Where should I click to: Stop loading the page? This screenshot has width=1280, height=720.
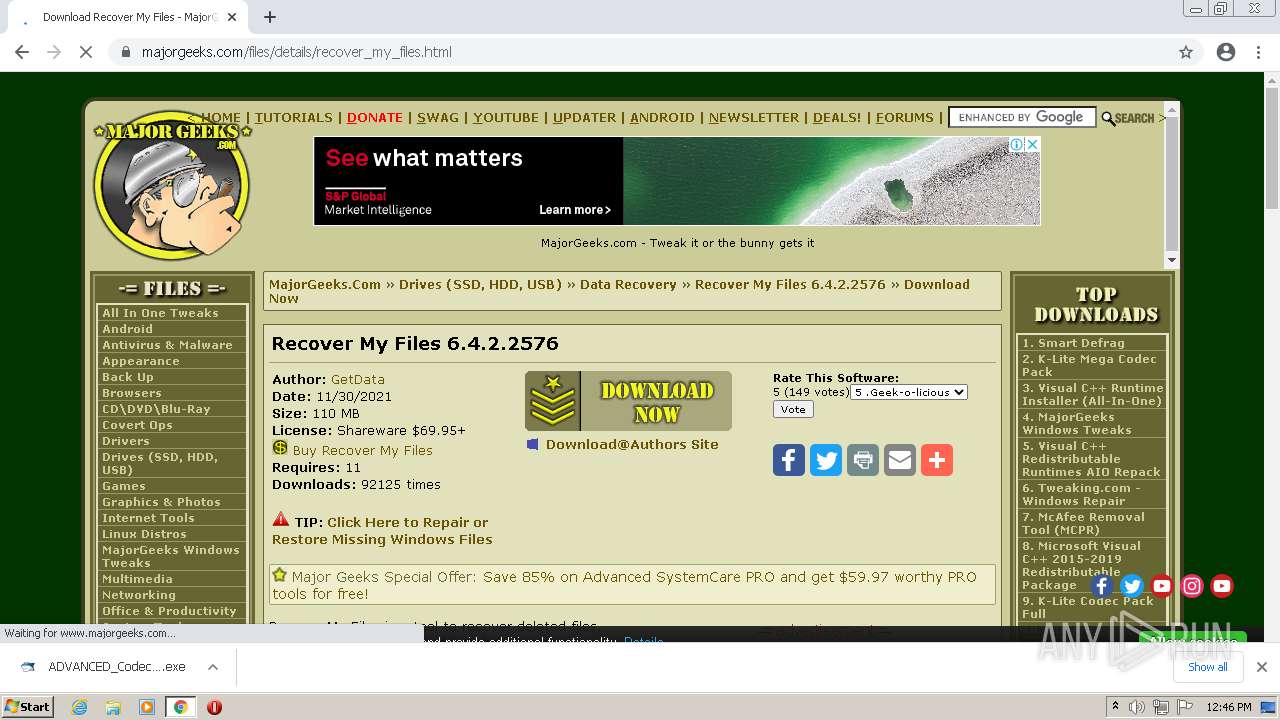pyautogui.click(x=86, y=52)
